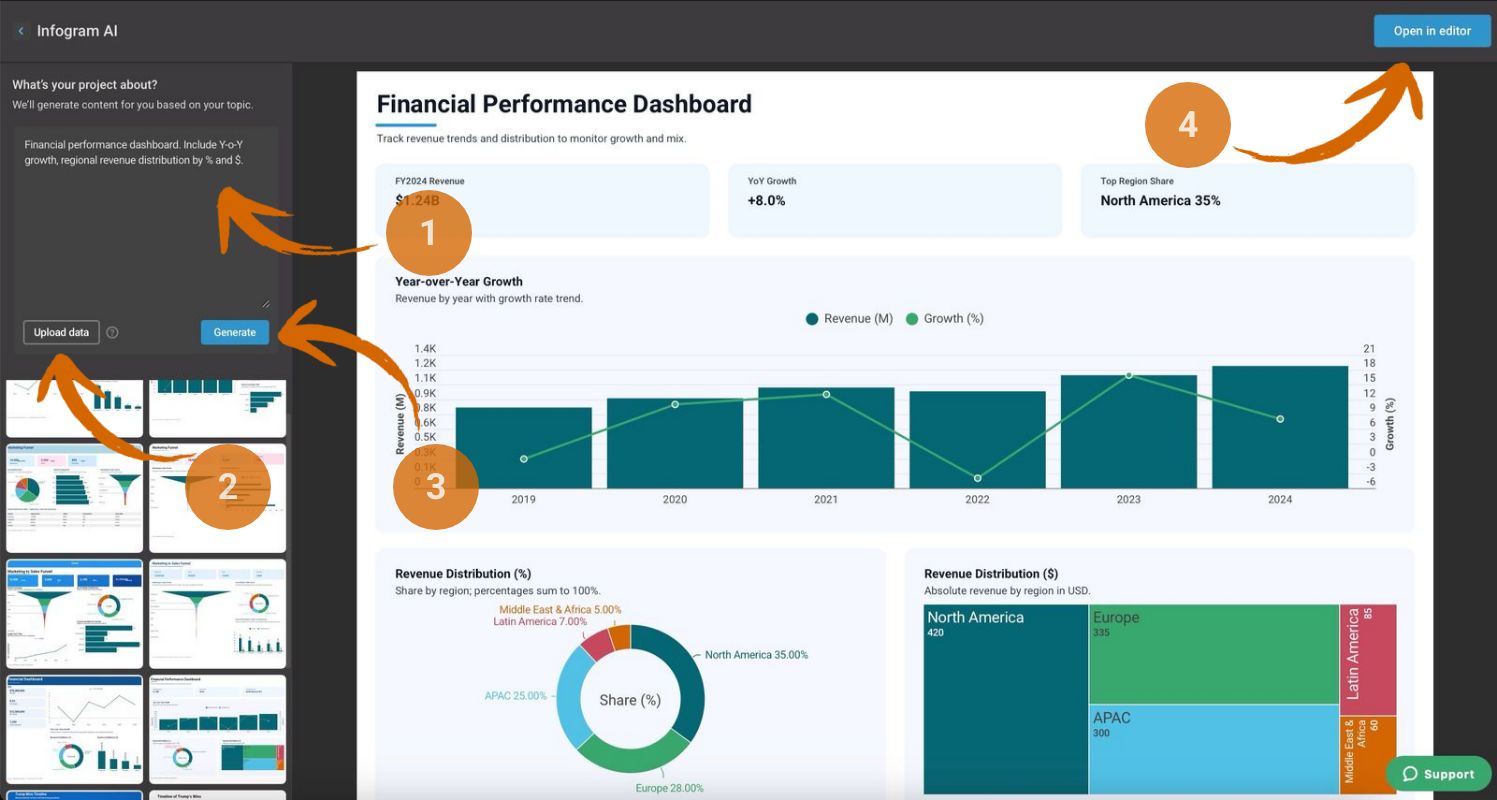Click the Upload data button
Image resolution: width=1497 pixels, height=800 pixels.
pyautogui.click(x=61, y=332)
